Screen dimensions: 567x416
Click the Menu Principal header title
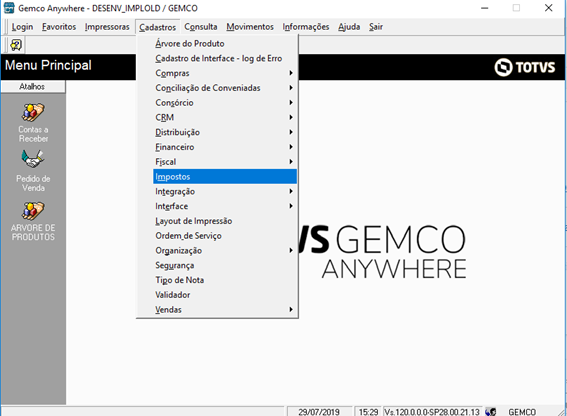(x=48, y=65)
